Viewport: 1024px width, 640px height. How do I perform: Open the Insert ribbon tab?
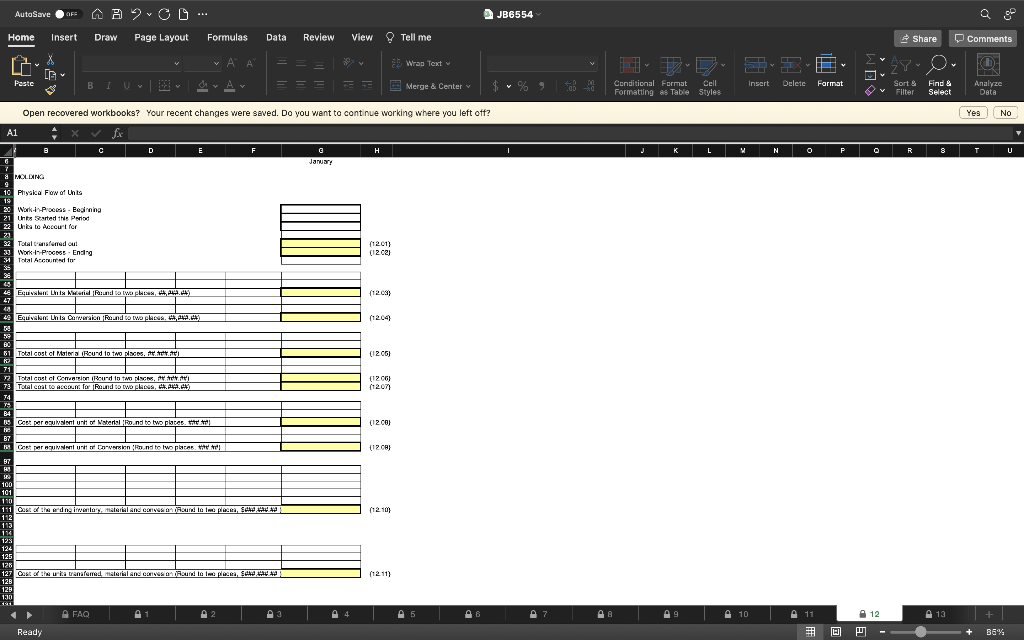coord(64,37)
